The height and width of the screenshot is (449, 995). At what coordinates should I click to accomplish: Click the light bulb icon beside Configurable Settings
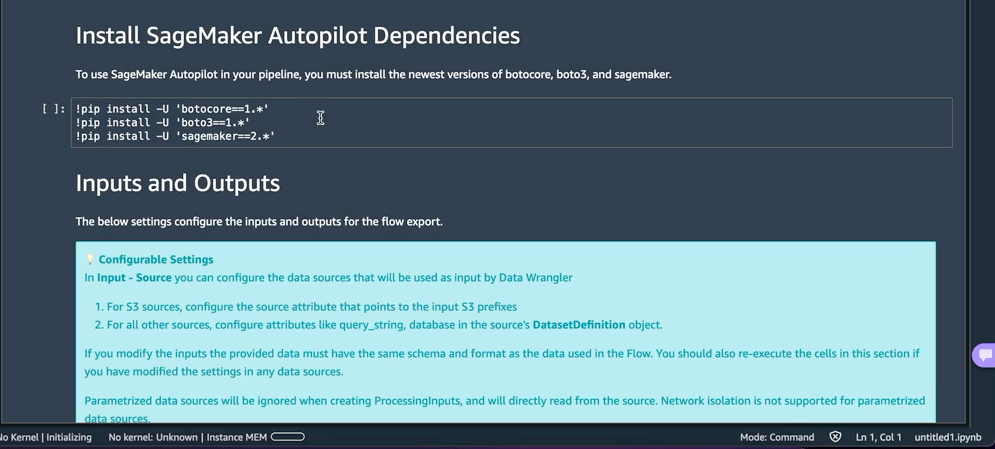[x=90, y=259]
